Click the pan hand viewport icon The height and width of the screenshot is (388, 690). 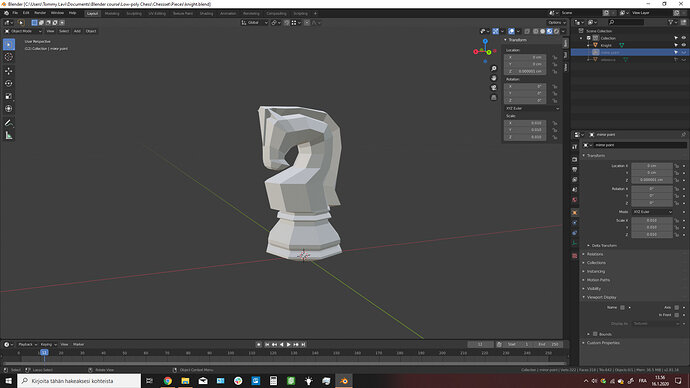(x=494, y=78)
